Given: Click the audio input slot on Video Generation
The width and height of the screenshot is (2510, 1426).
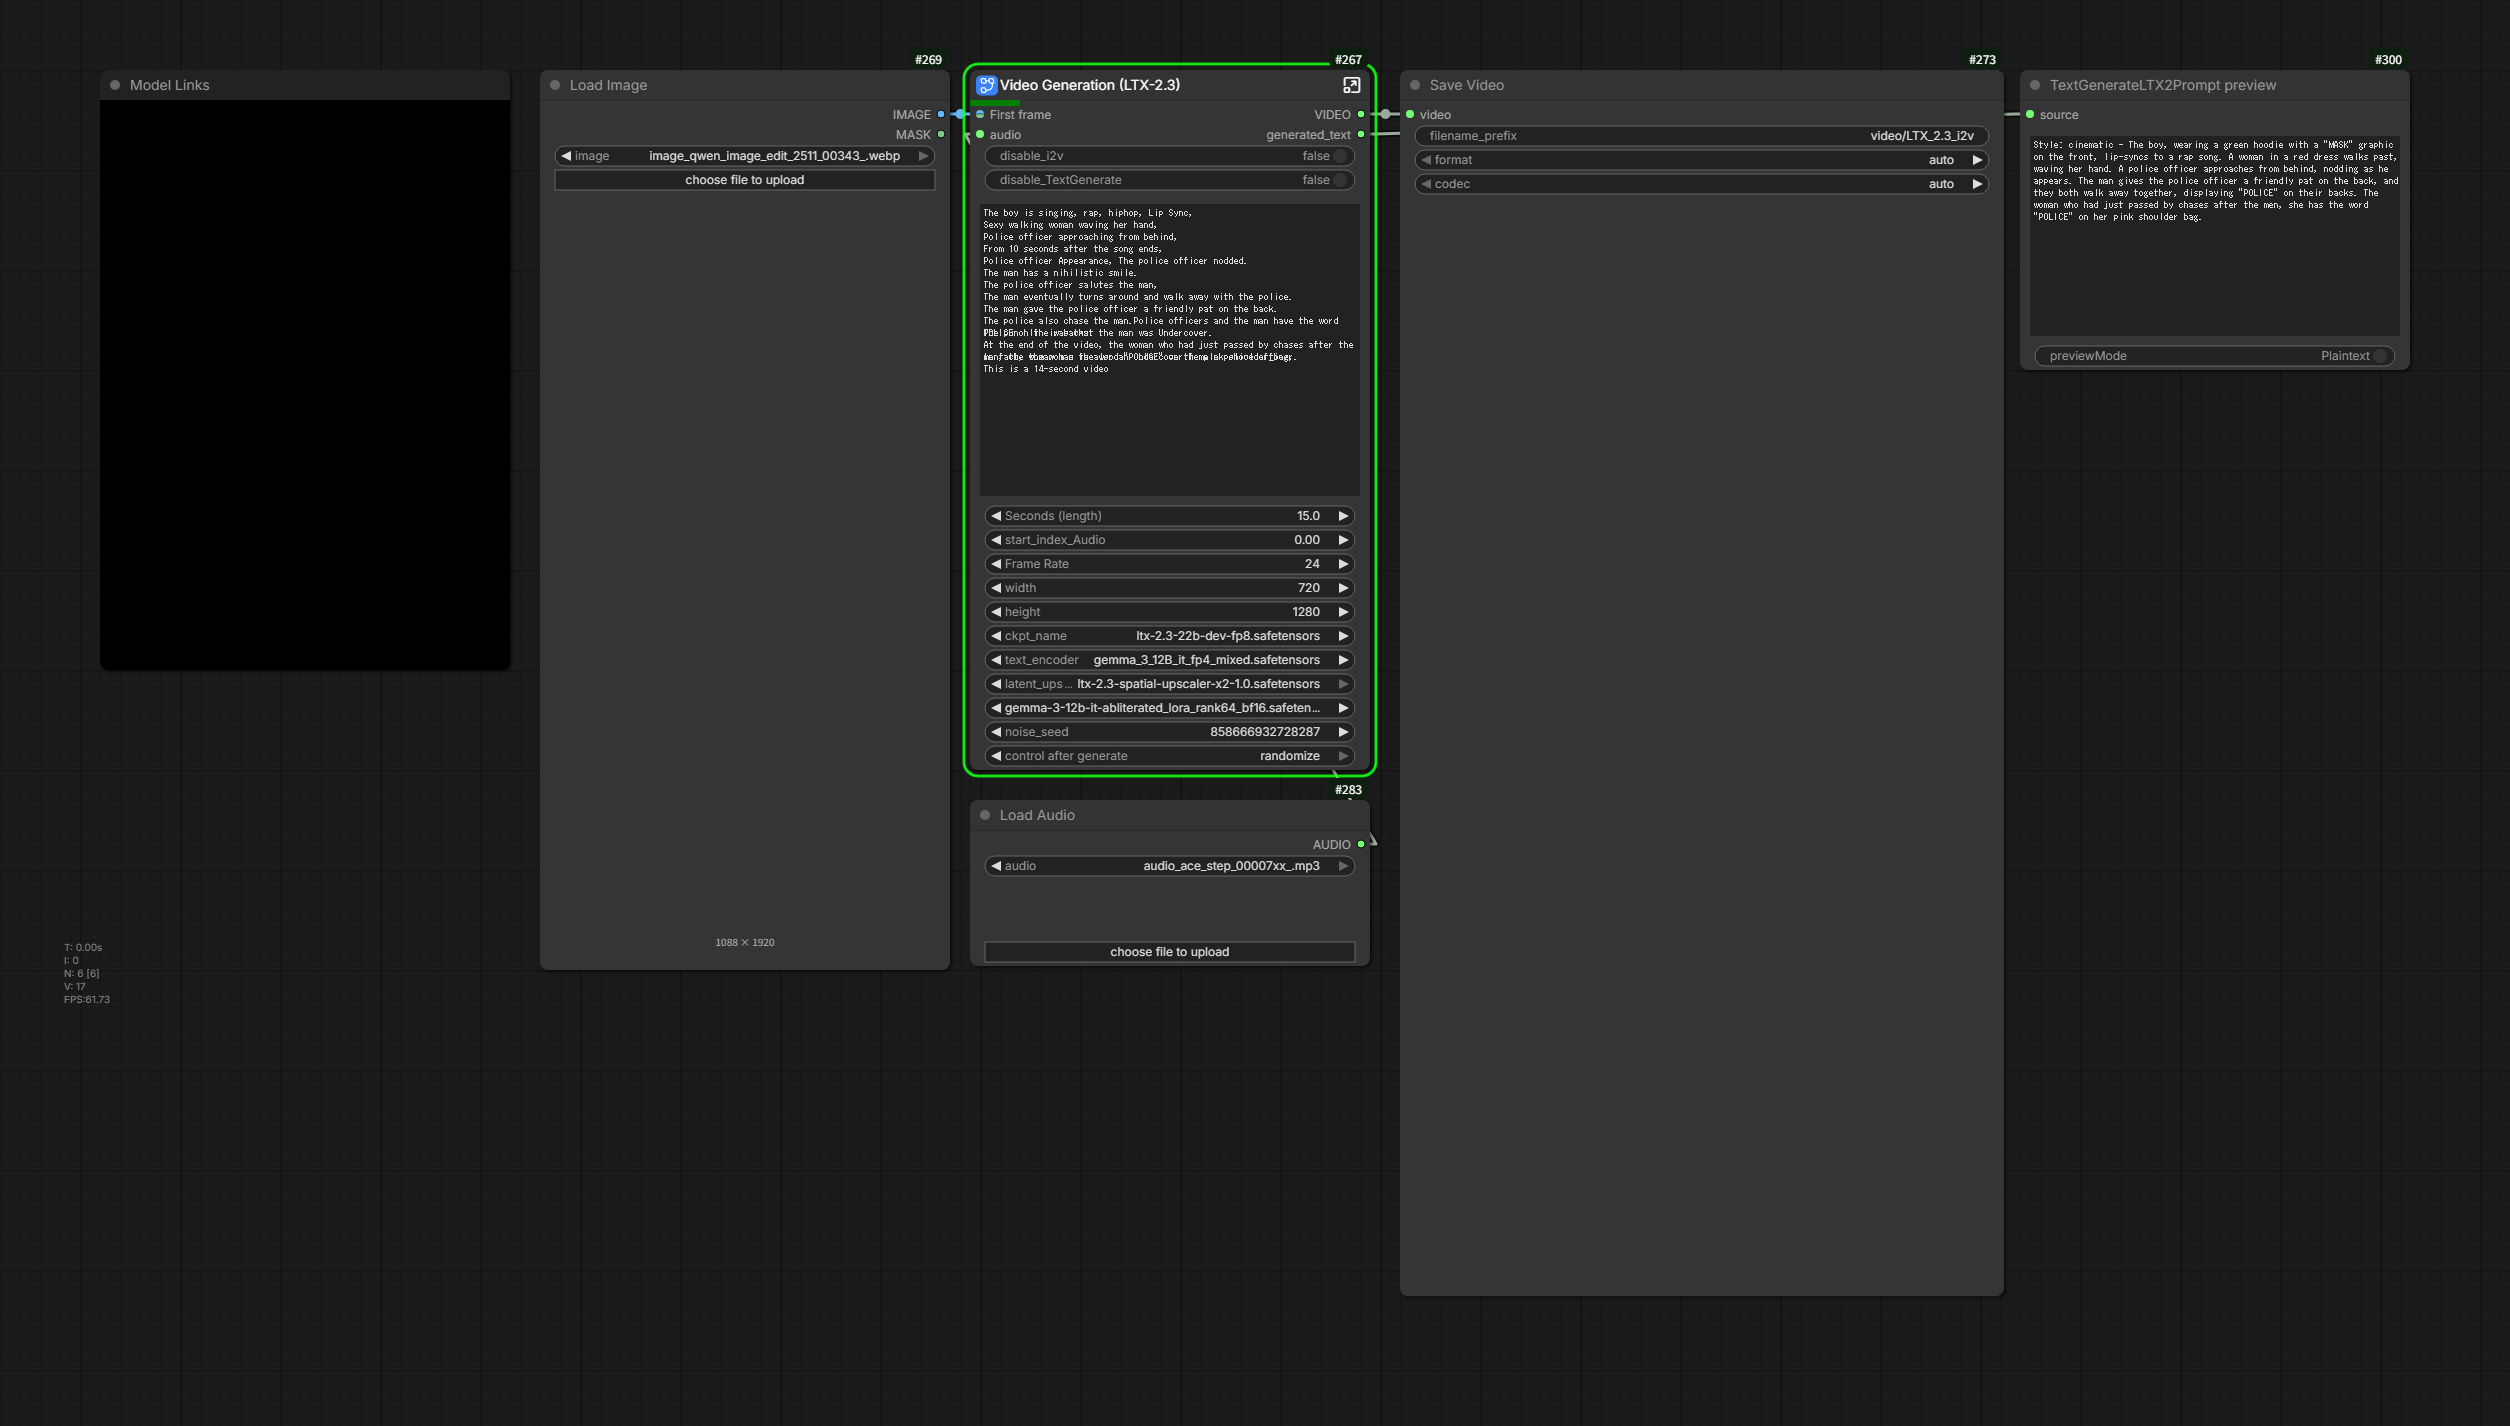Looking at the screenshot, I should coord(980,134).
